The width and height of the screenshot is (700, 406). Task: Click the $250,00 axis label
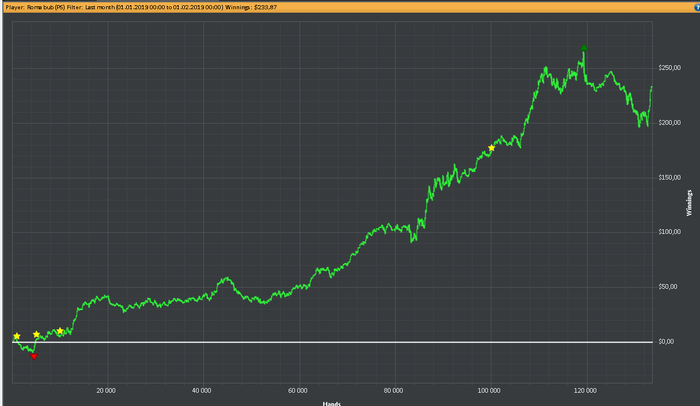click(670, 68)
